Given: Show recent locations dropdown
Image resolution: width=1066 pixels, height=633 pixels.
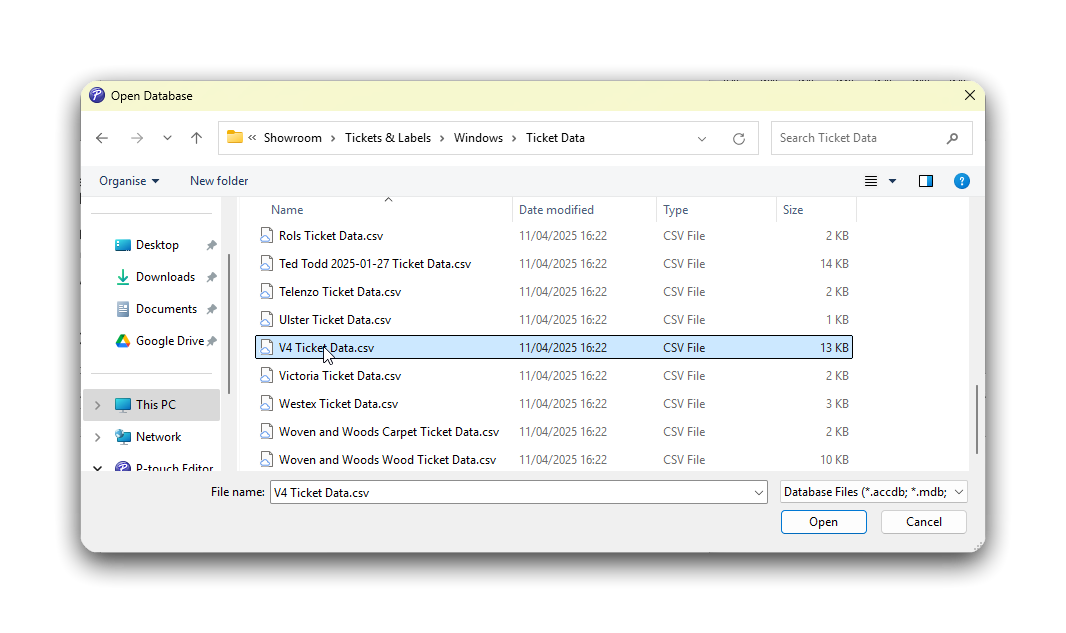Looking at the screenshot, I should pos(167,138).
